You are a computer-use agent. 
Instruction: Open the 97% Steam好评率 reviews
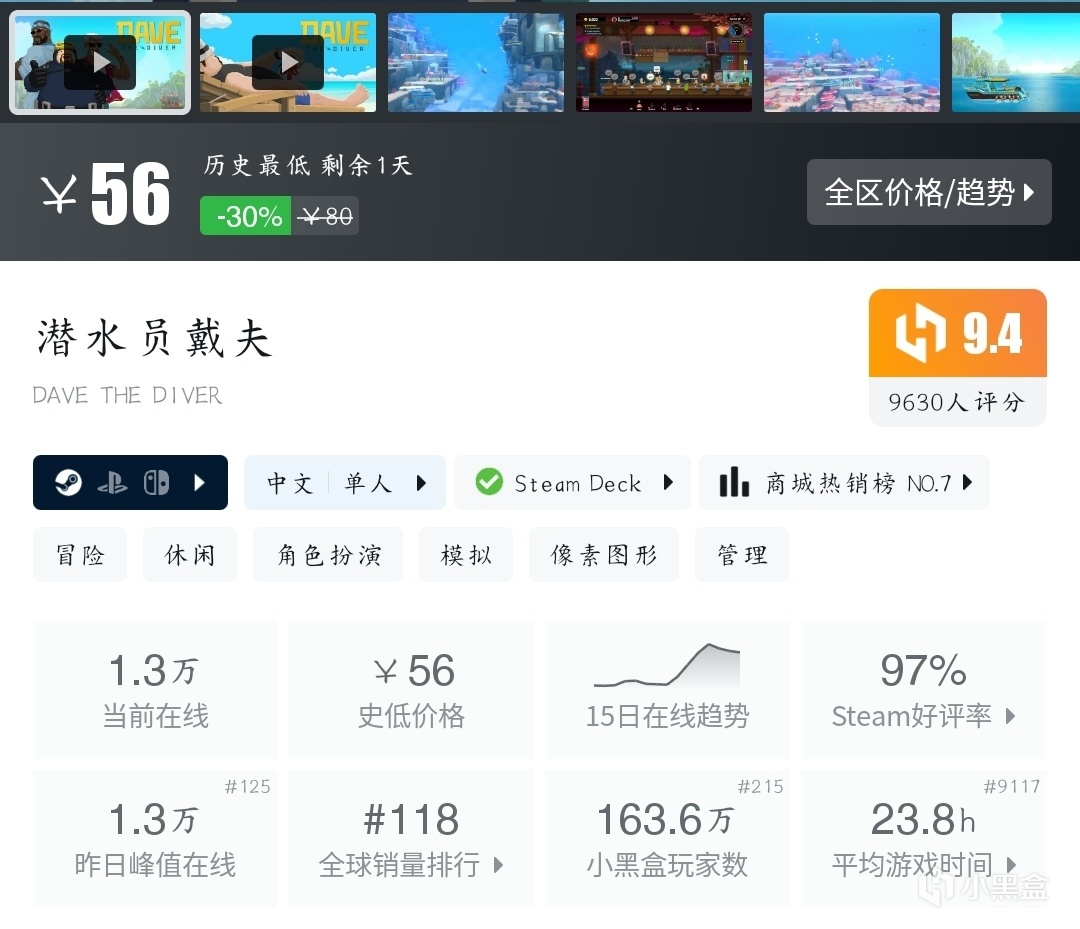(924, 690)
